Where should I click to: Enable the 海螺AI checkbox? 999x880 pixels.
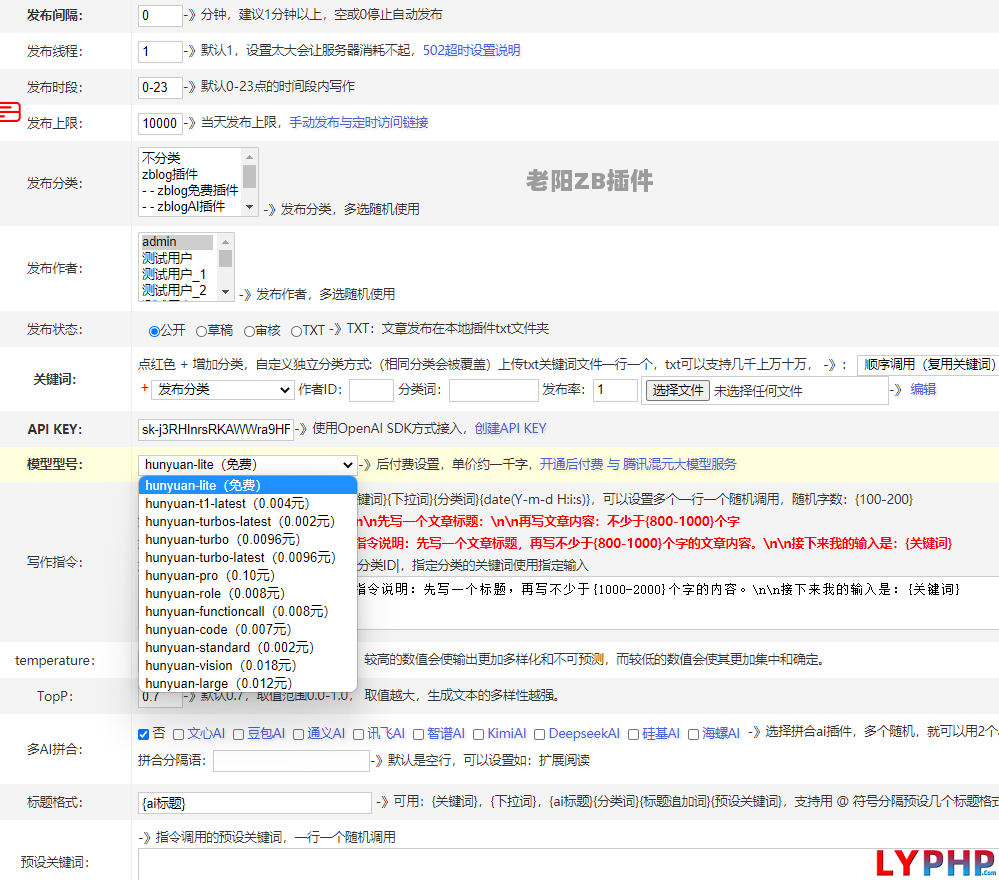tap(693, 734)
